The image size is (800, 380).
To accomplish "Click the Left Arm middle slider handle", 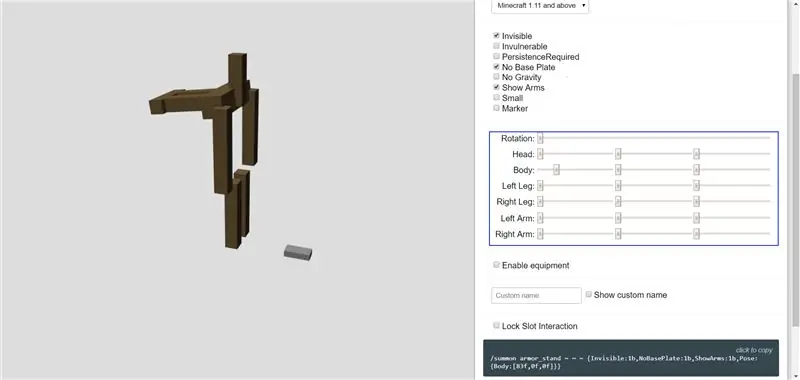I will (618, 218).
